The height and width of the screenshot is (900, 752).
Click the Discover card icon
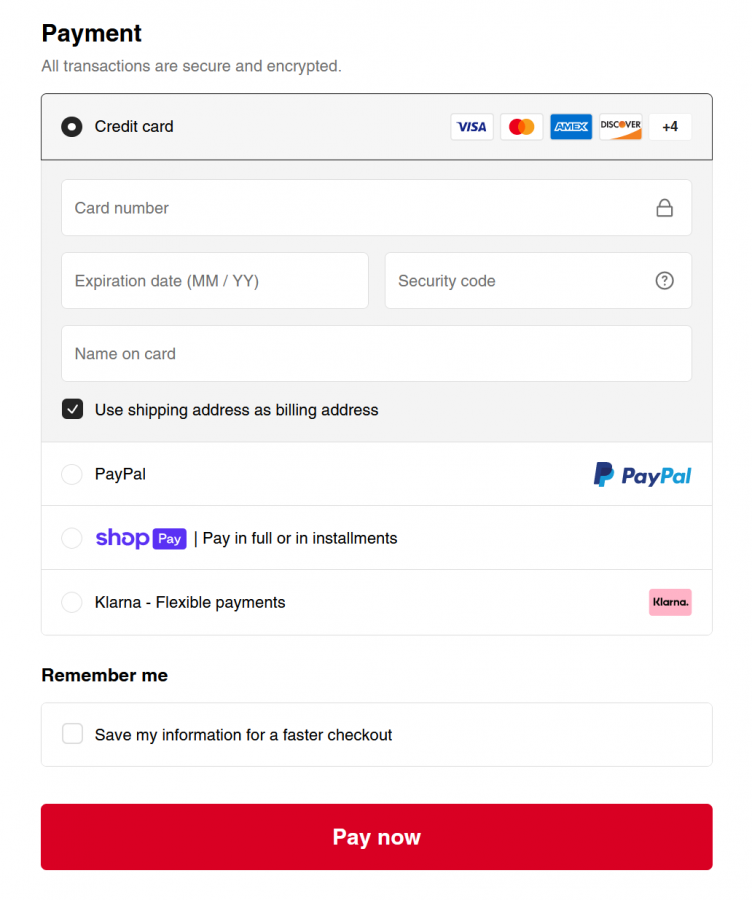[620, 127]
